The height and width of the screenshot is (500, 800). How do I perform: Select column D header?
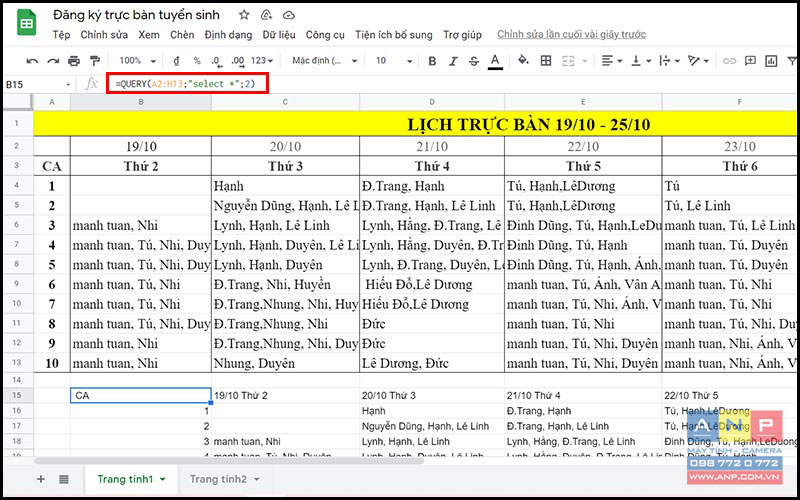[x=432, y=102]
